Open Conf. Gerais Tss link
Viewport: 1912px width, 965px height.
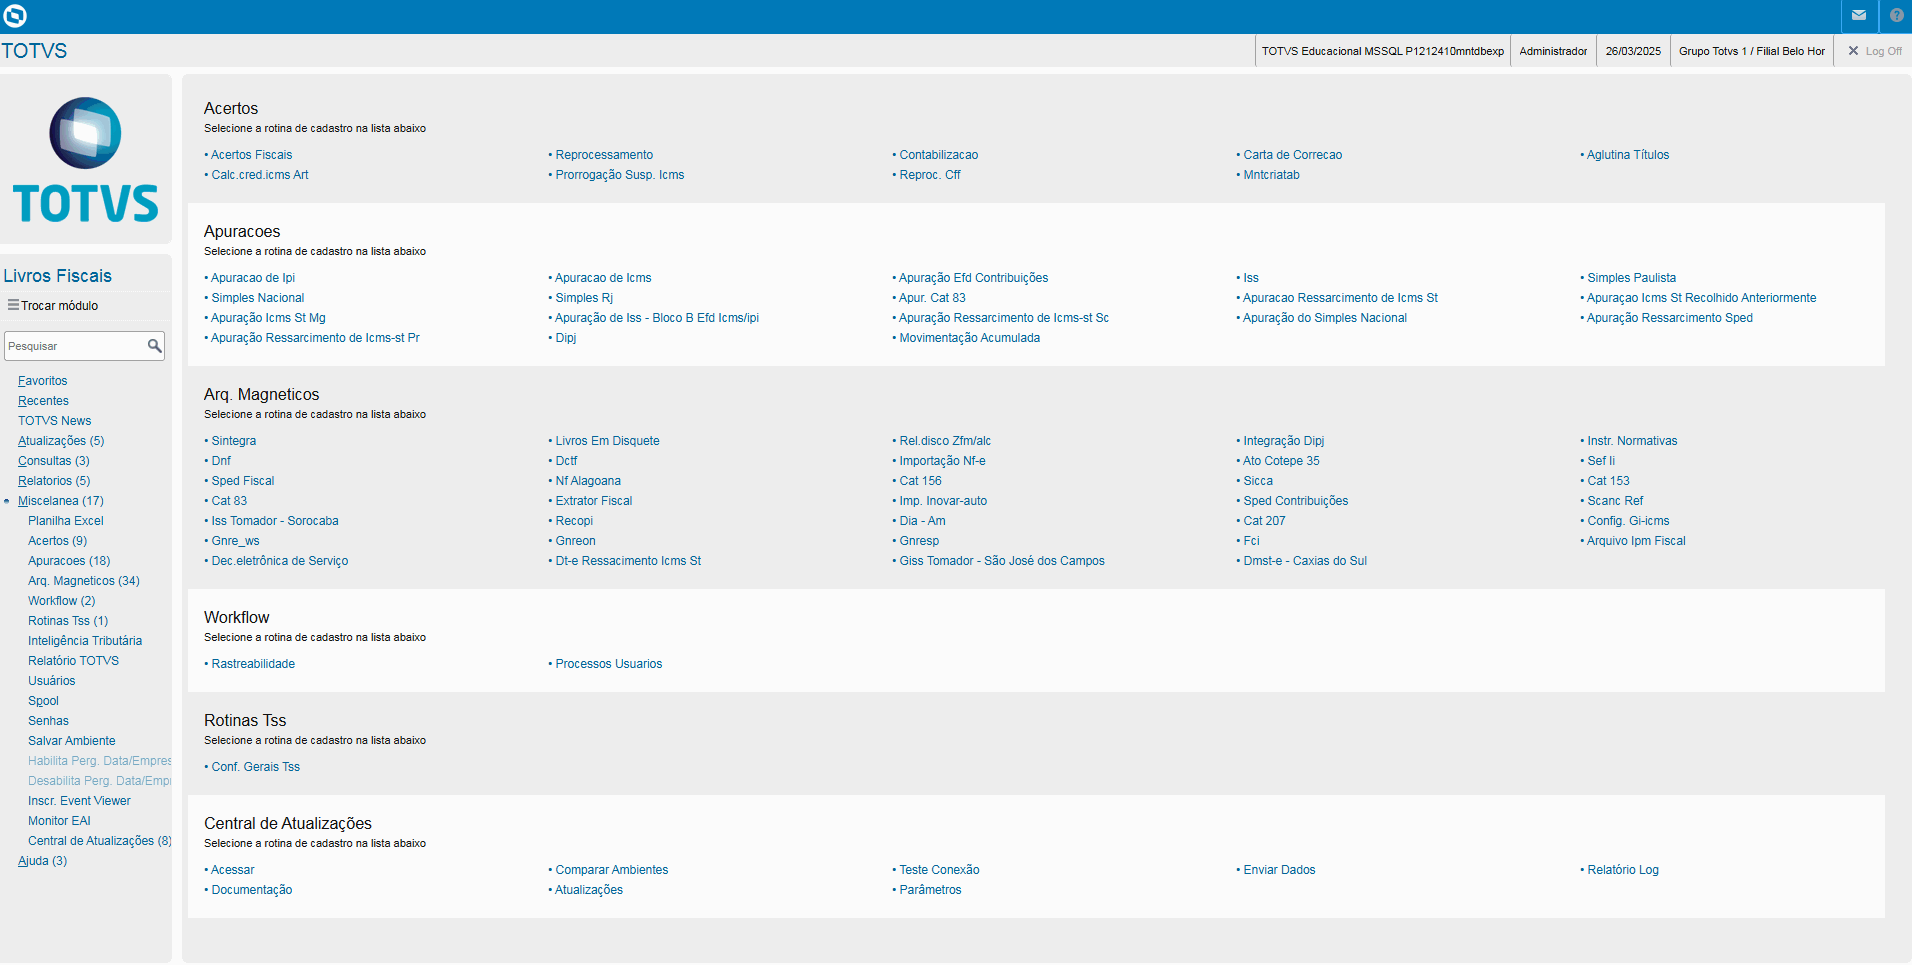pyautogui.click(x=256, y=767)
